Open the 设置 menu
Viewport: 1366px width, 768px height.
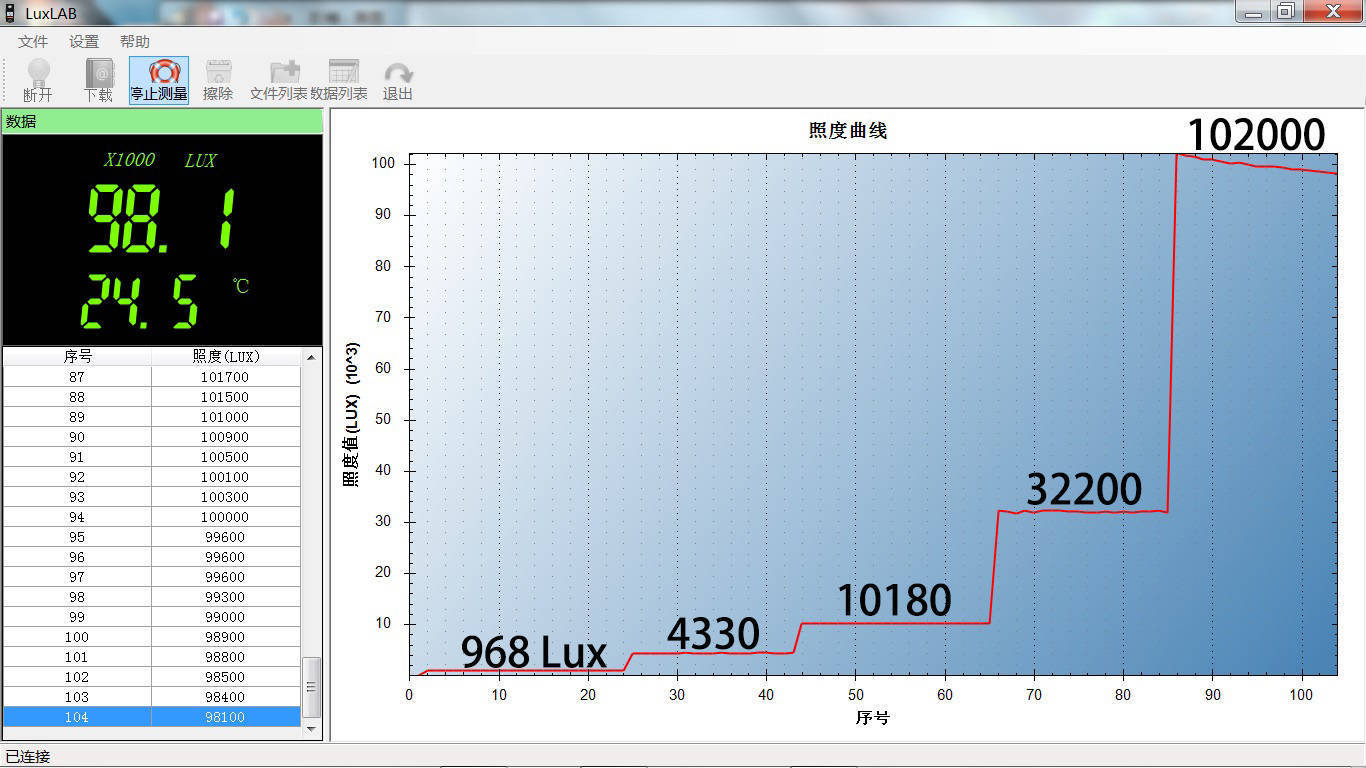coord(84,41)
